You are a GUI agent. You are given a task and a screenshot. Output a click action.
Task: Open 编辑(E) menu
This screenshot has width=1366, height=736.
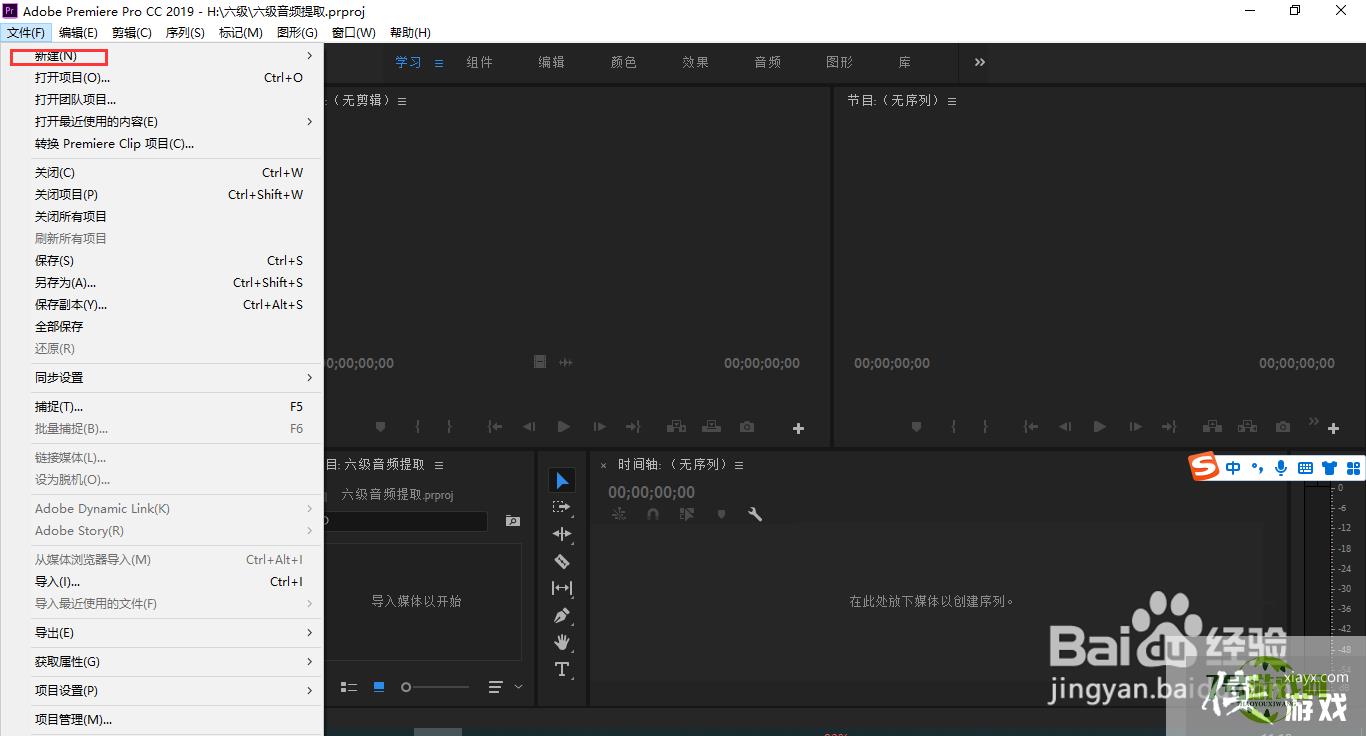coord(78,33)
